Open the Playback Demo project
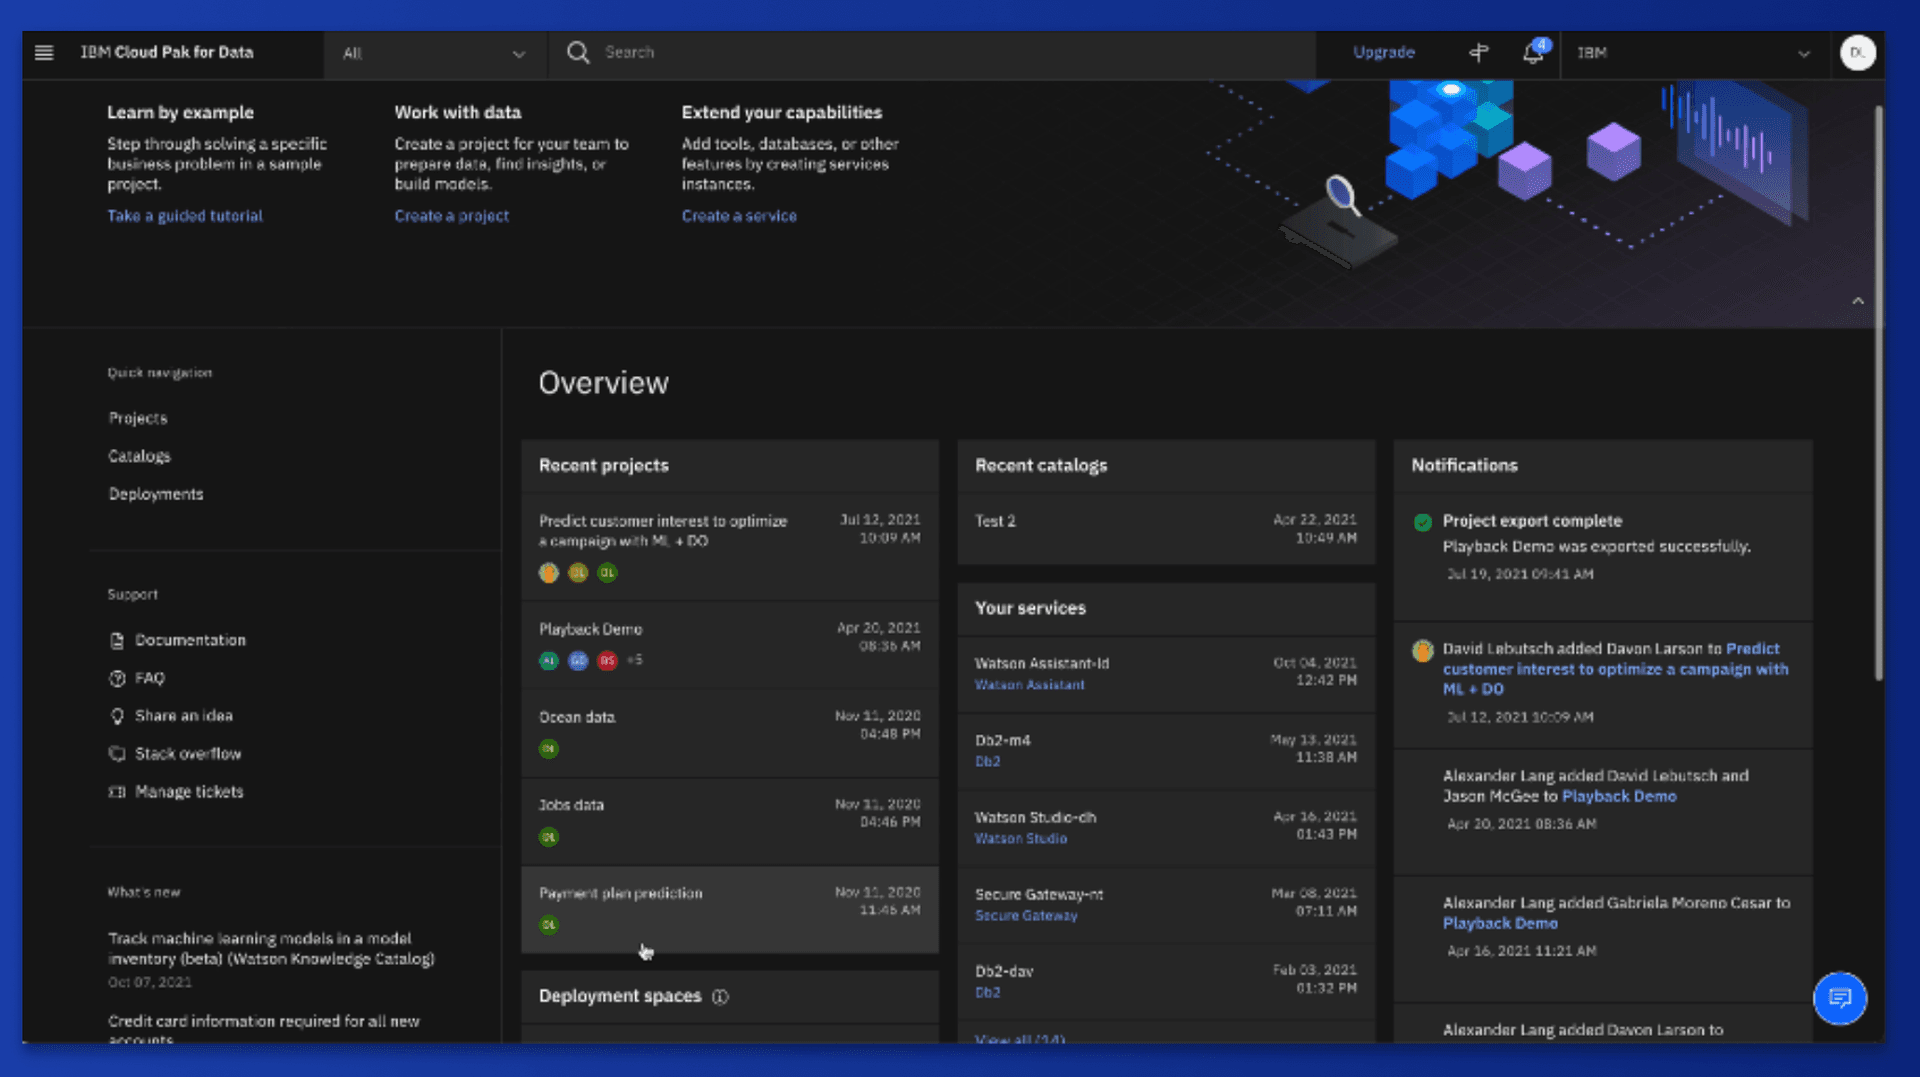Viewport: 1920px width, 1077px height. 590,629
